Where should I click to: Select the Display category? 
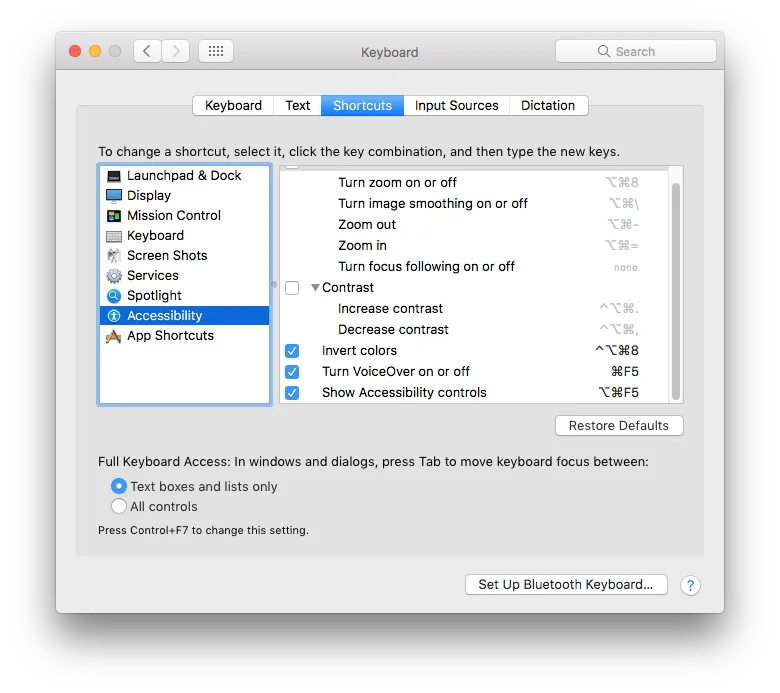(185, 196)
